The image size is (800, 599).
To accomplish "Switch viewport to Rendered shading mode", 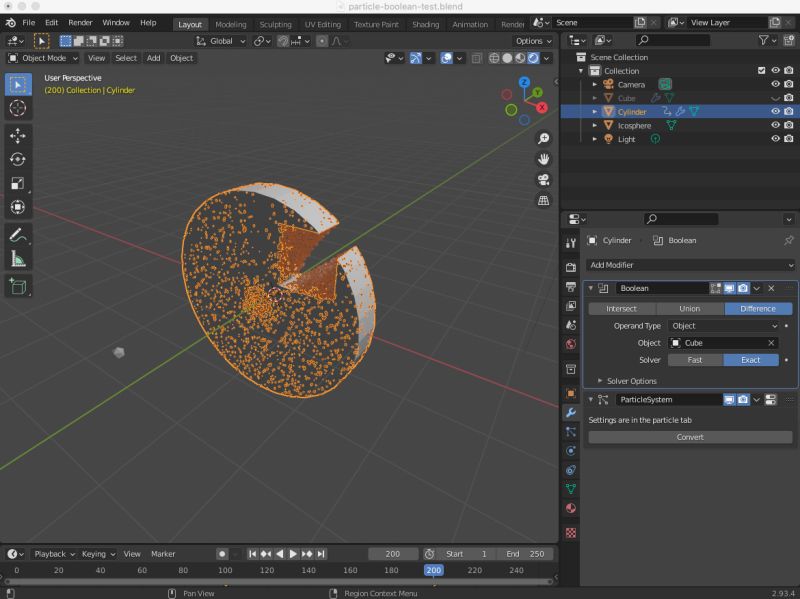I will tap(533, 58).
